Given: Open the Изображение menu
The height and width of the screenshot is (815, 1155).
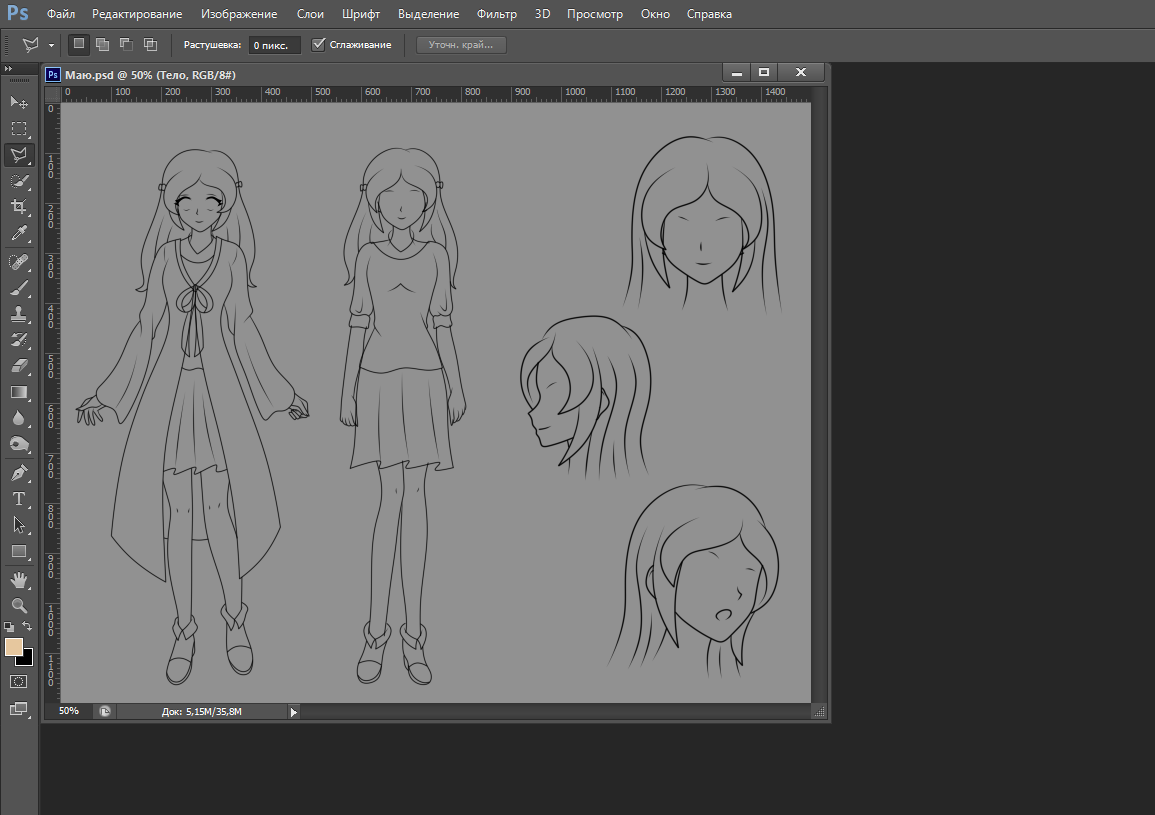Looking at the screenshot, I should tap(239, 14).
